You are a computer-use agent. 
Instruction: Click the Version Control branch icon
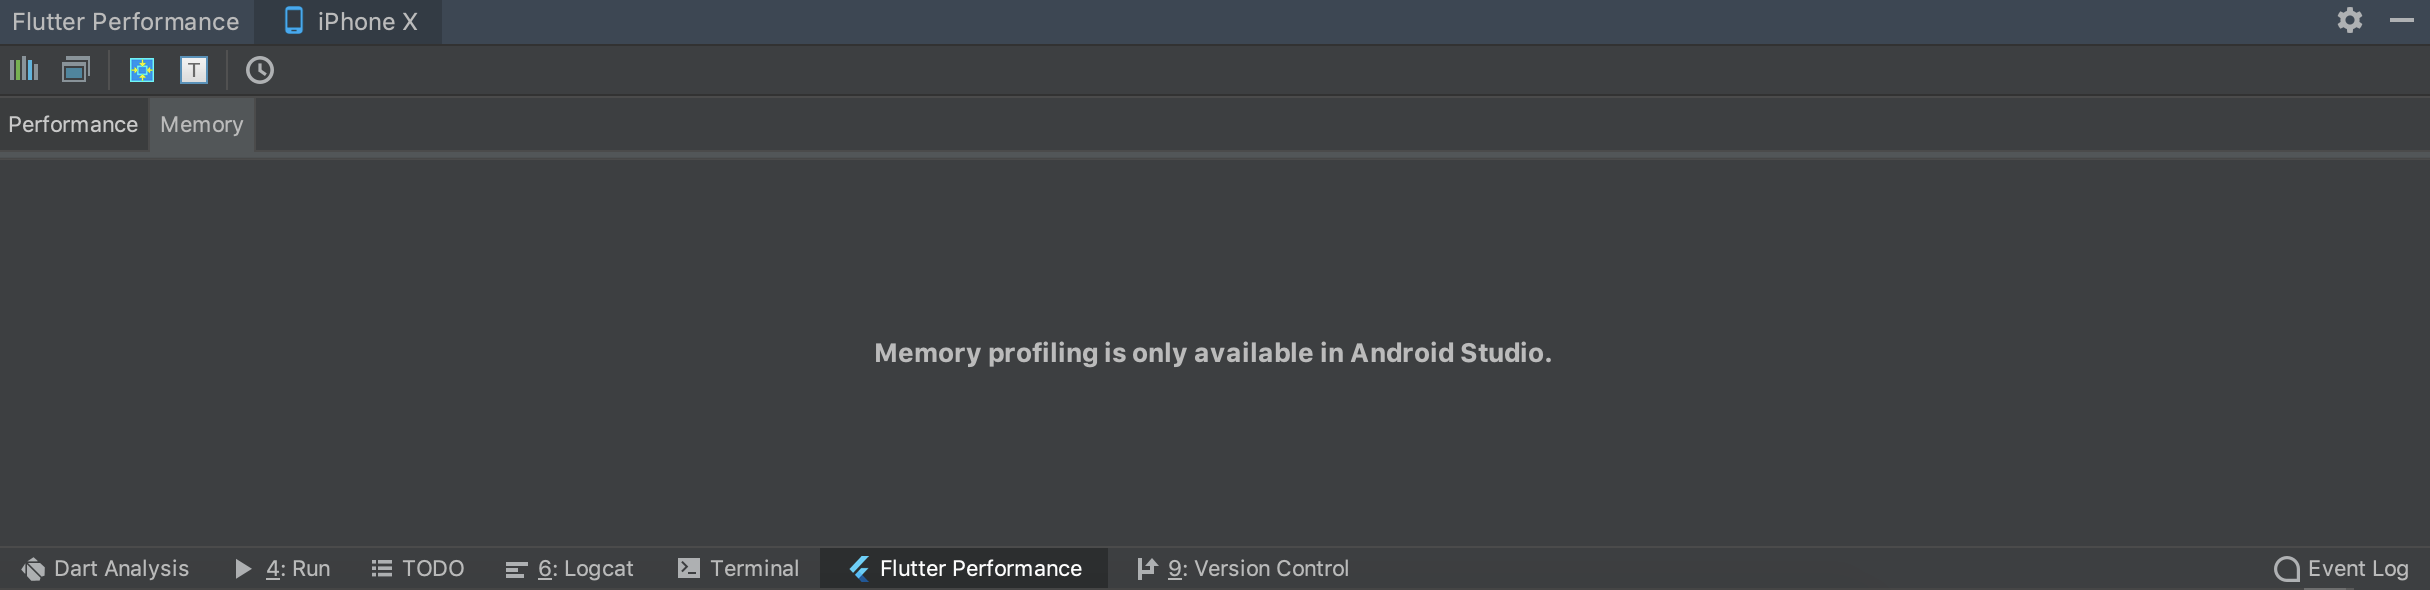(1146, 568)
